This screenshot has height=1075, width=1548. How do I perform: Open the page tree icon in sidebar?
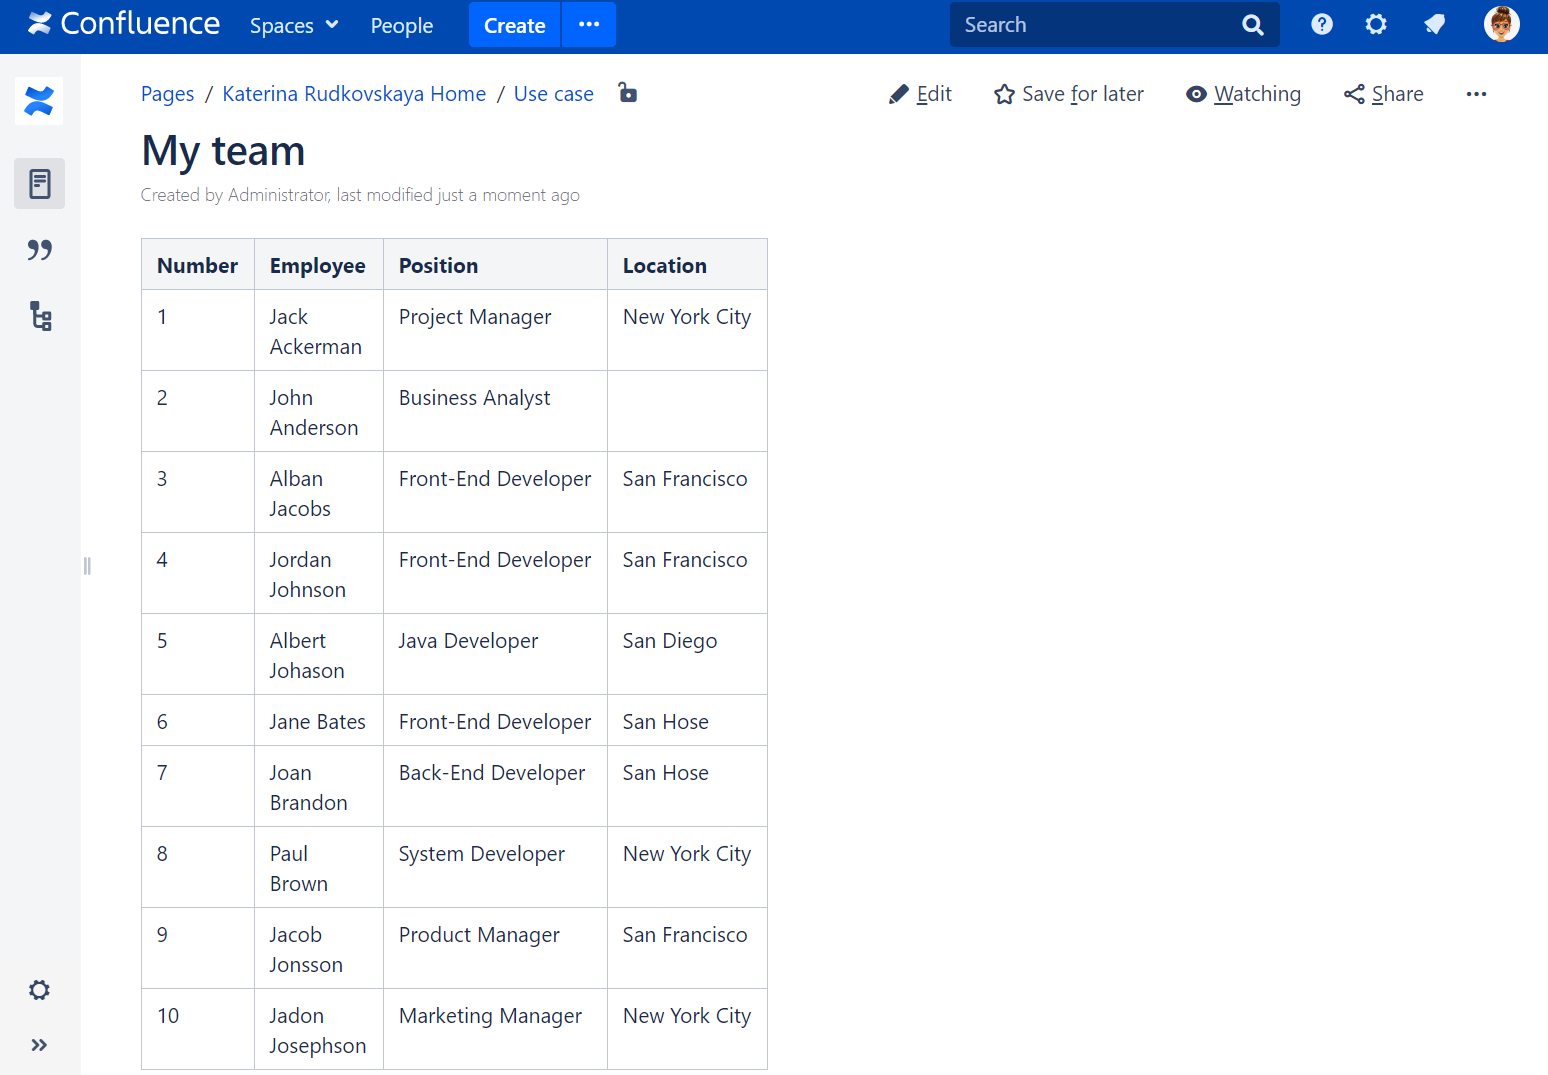pos(40,317)
